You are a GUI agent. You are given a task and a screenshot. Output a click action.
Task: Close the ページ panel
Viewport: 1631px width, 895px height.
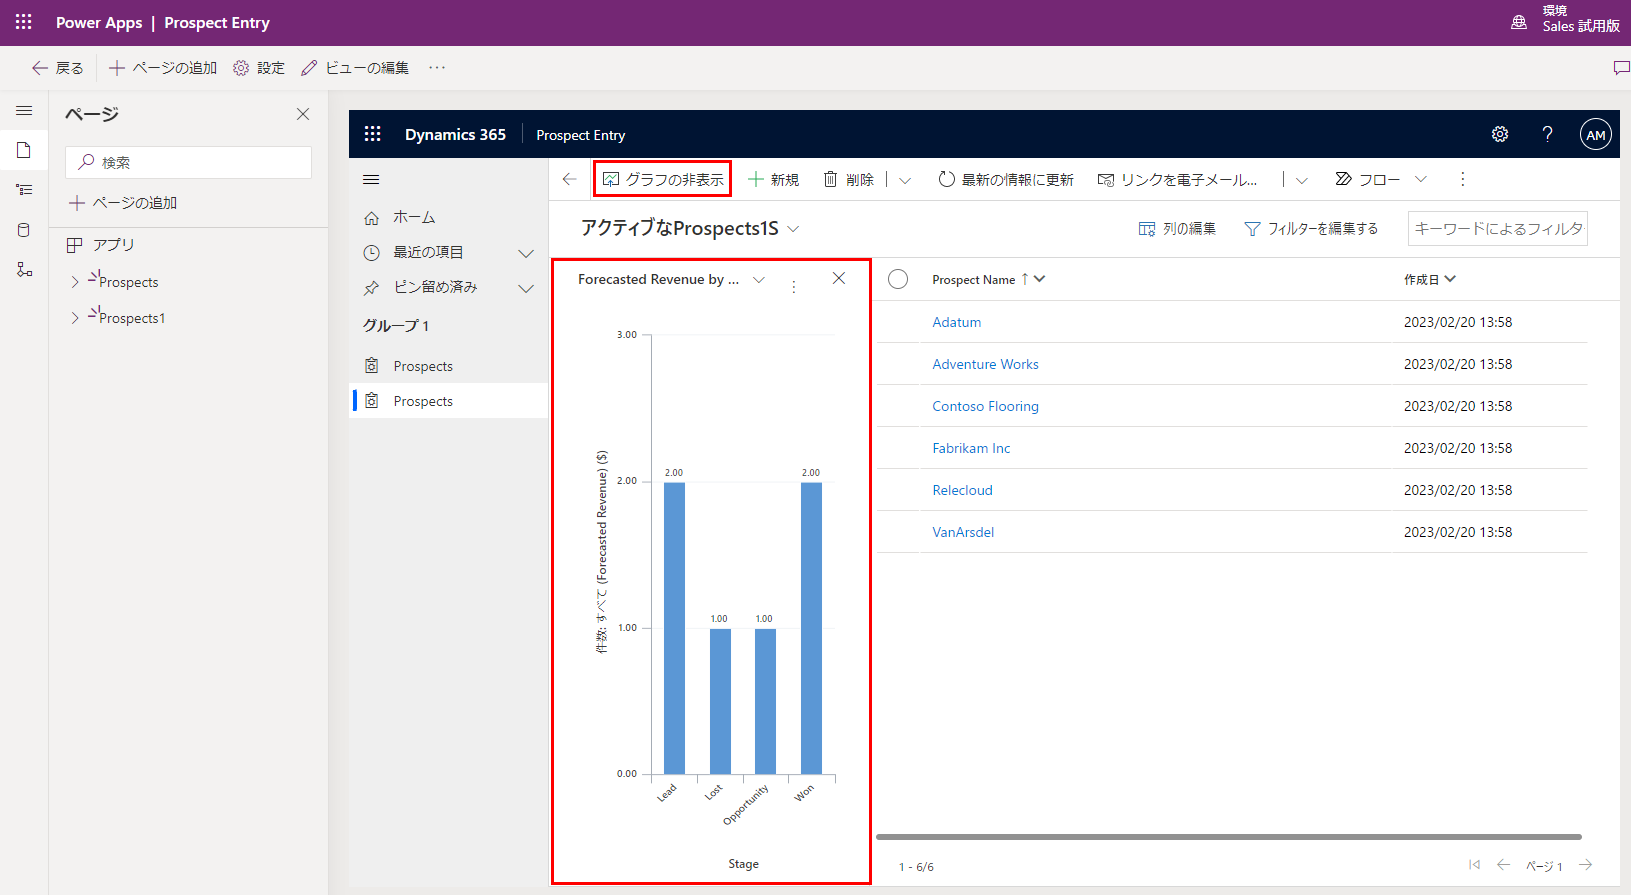[x=303, y=114]
